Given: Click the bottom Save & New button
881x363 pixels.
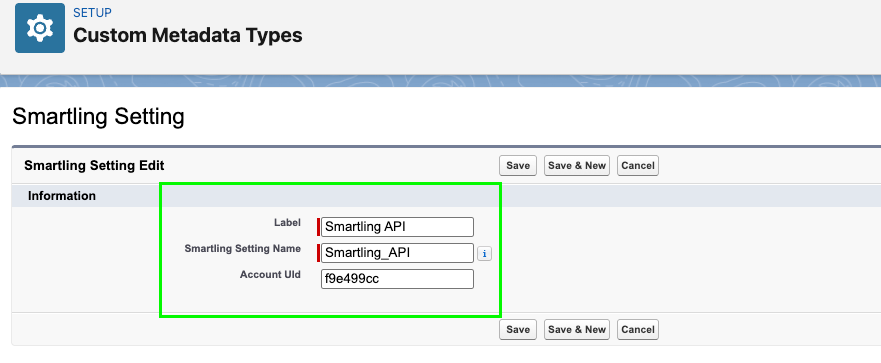Looking at the screenshot, I should point(577,329).
